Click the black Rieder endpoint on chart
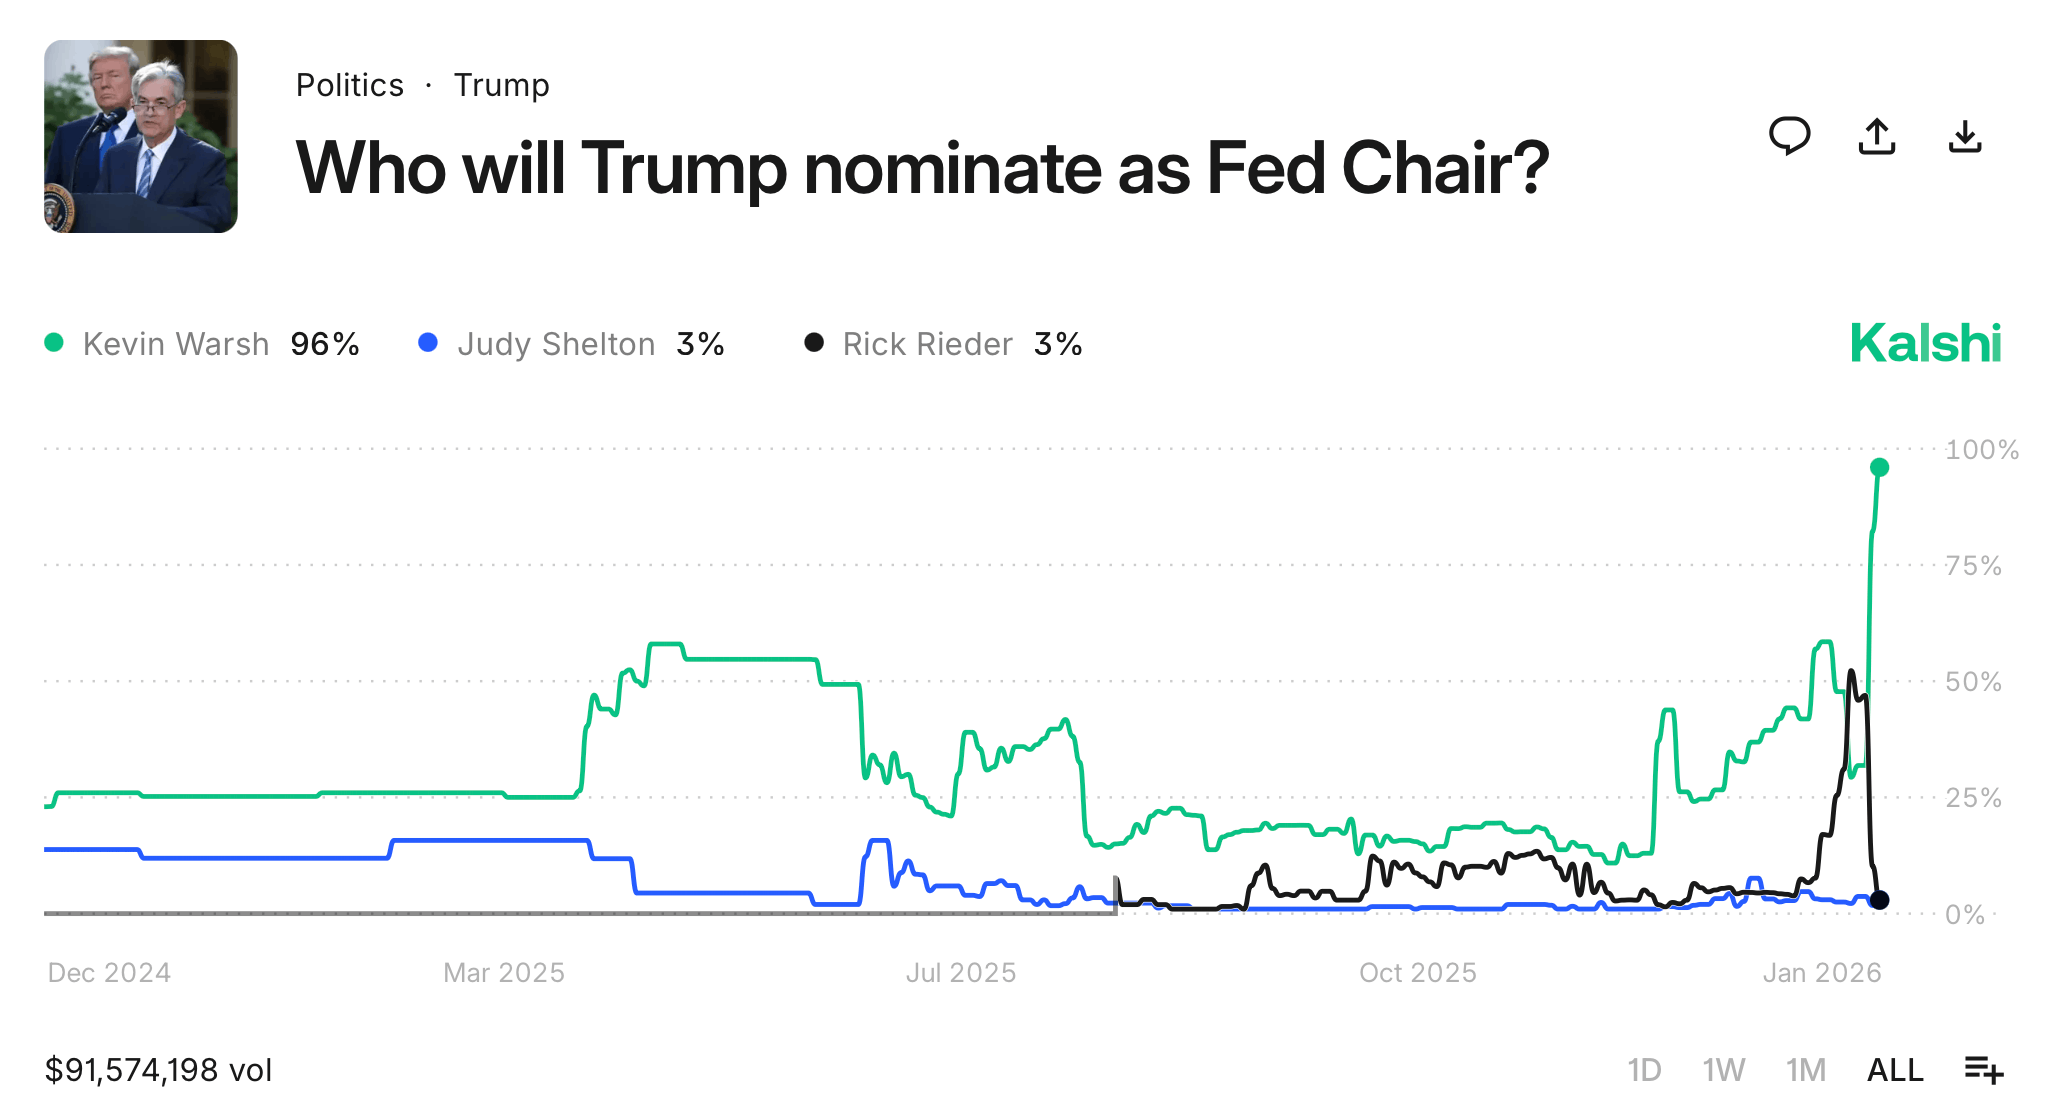The image size is (2070, 1120). click(x=1880, y=900)
